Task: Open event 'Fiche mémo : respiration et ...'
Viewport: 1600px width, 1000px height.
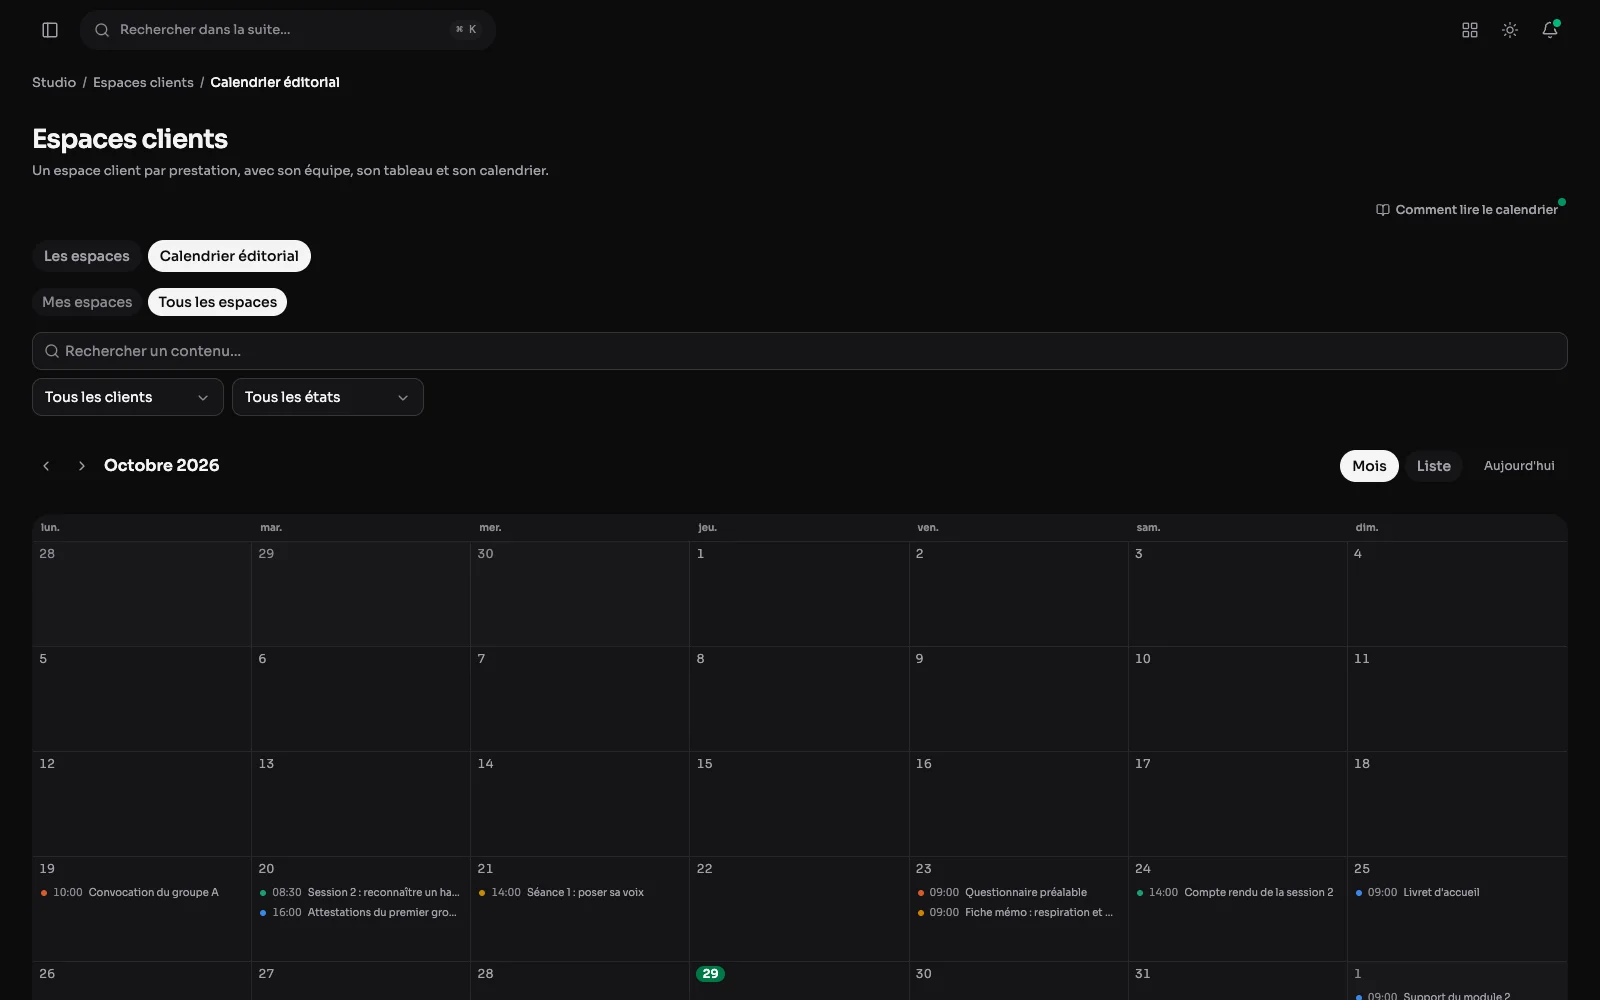Action: pos(1015,912)
